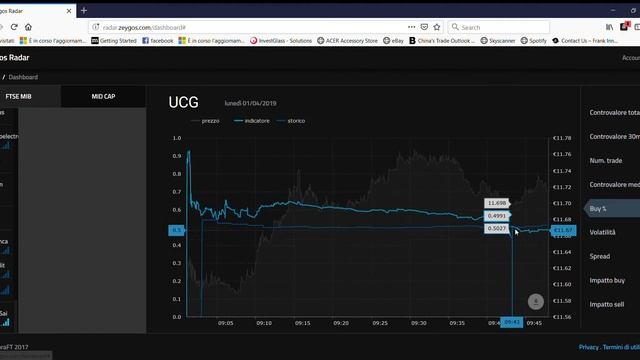Open the China's Trade Outlook bookmark
This screenshot has height=360, width=640.
tap(442, 40)
